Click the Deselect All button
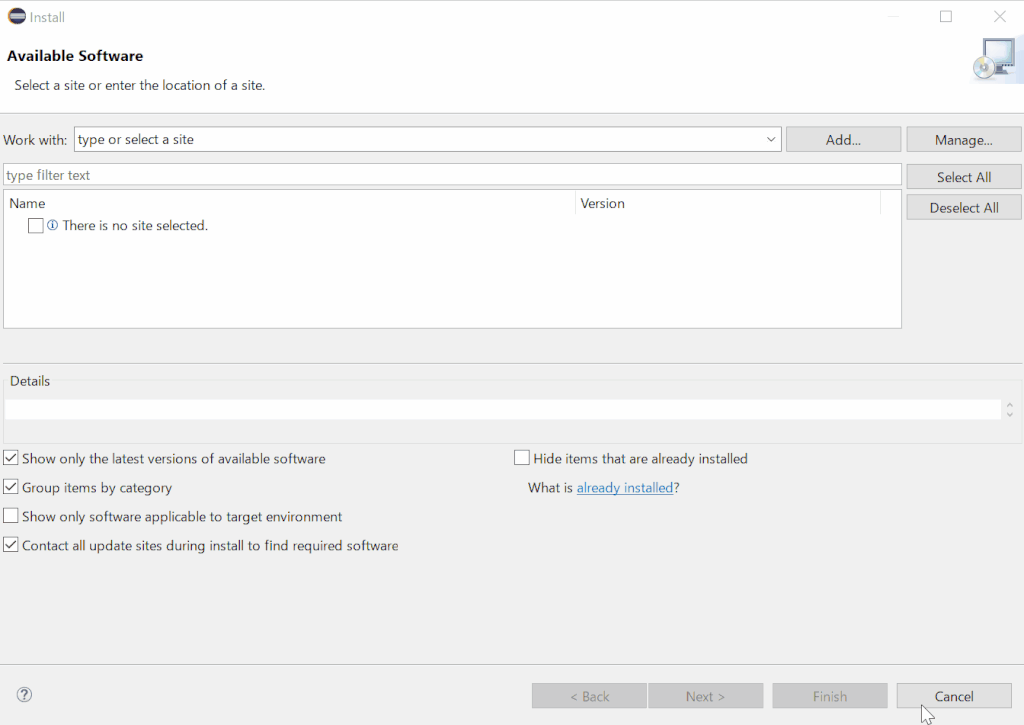This screenshot has height=725, width=1024. [x=963, y=208]
